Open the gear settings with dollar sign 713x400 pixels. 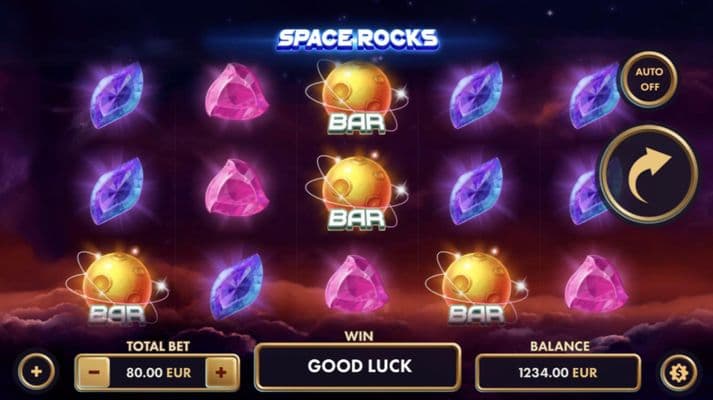679,373
